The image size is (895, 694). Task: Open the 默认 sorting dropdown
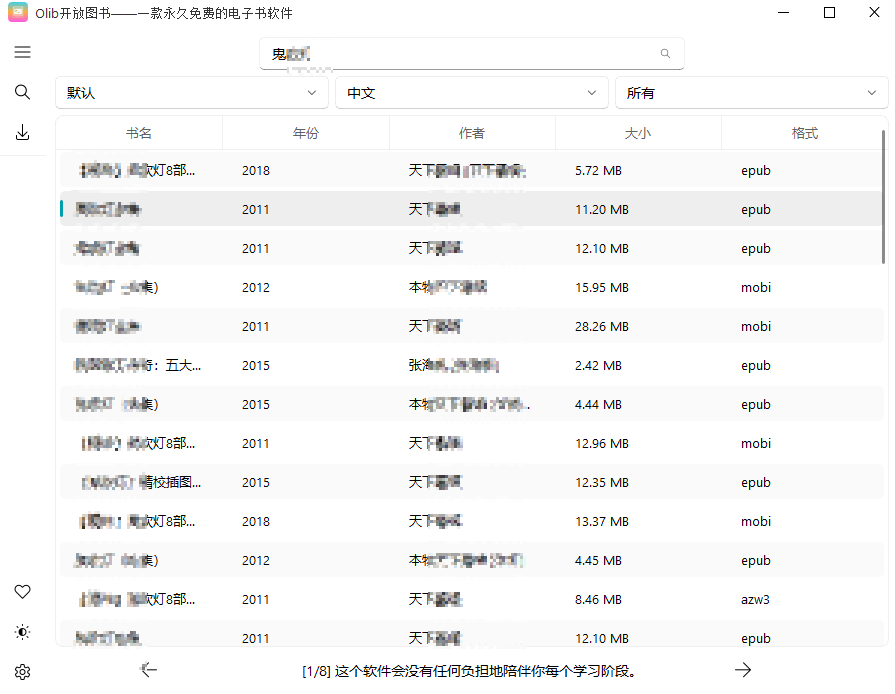pyautogui.click(x=192, y=91)
